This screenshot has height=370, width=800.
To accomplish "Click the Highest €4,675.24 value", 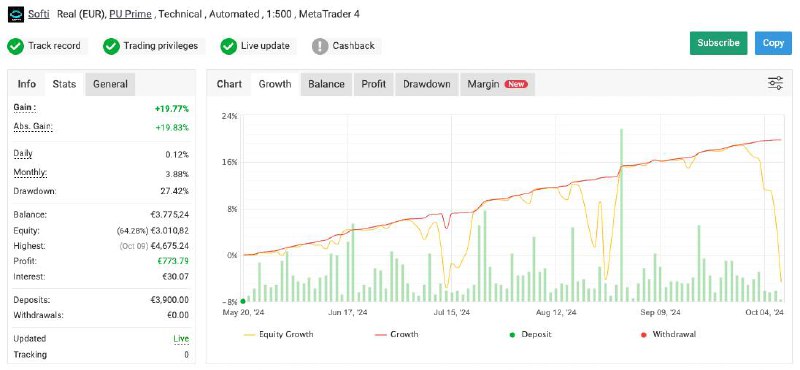I will (170, 246).
